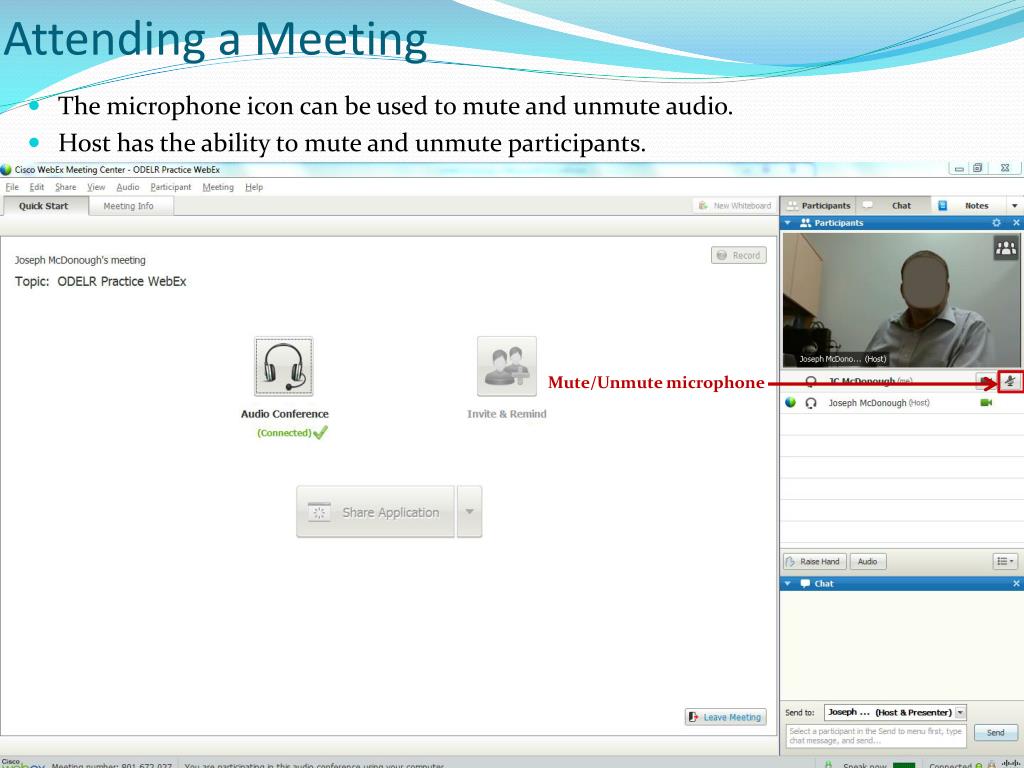Switch to the Quick Start tab

pos(44,206)
